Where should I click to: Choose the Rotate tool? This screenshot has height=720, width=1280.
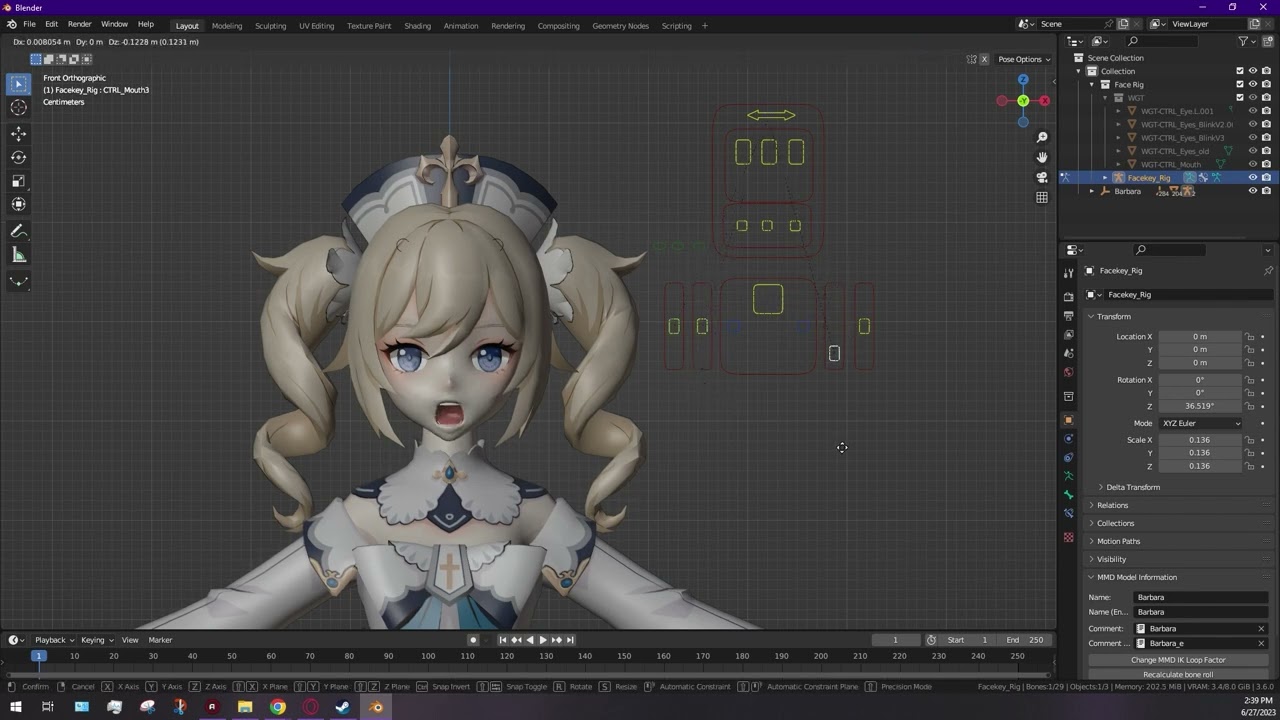pos(18,157)
